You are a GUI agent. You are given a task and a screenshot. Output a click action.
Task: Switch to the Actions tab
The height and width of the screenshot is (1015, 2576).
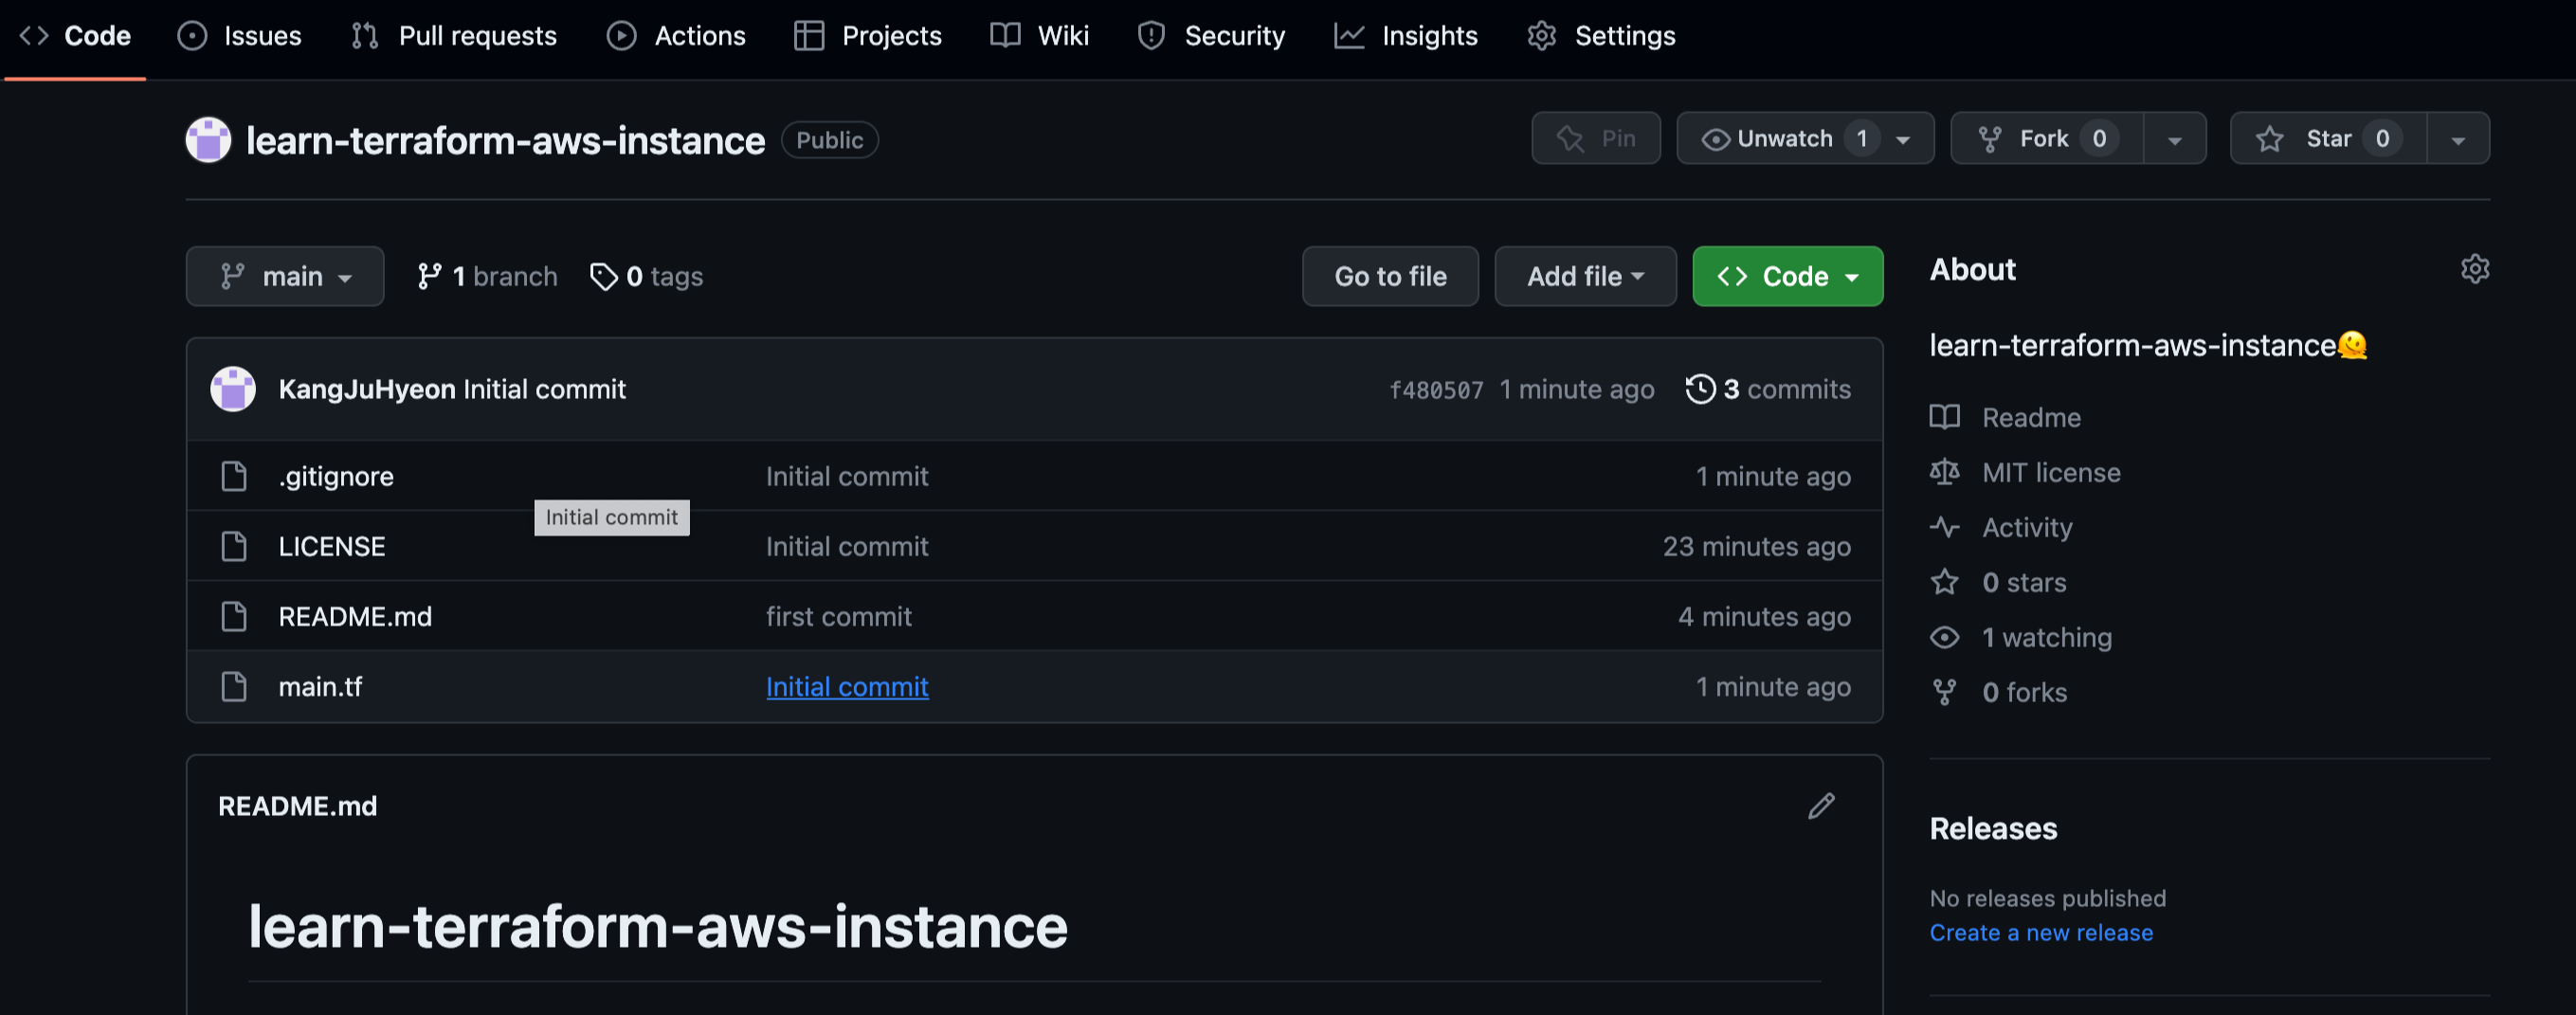(x=676, y=36)
